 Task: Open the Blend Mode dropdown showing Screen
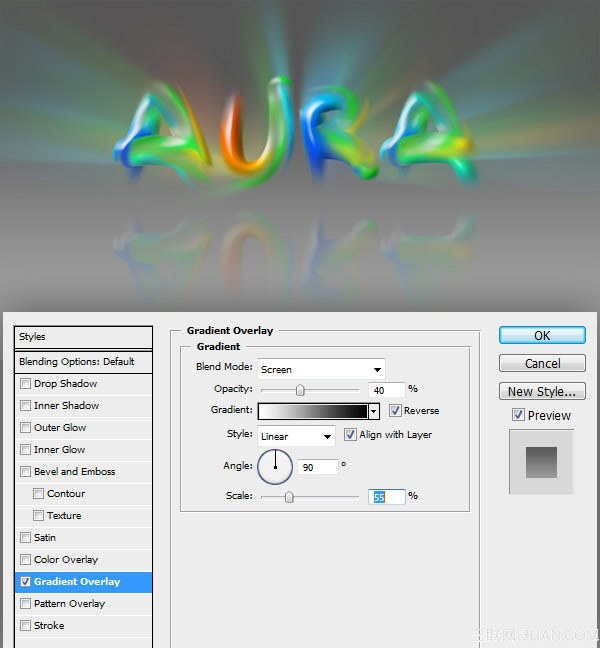pos(321,369)
